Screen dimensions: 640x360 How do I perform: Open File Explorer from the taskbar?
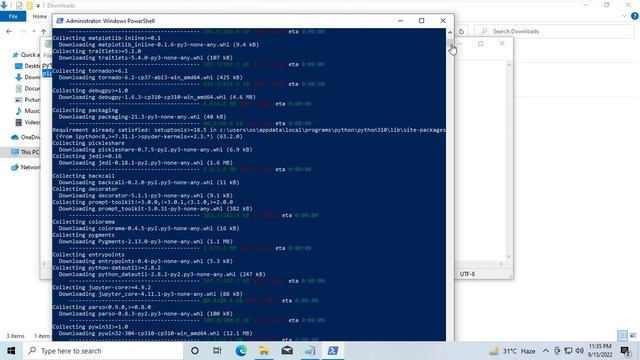coord(264,351)
